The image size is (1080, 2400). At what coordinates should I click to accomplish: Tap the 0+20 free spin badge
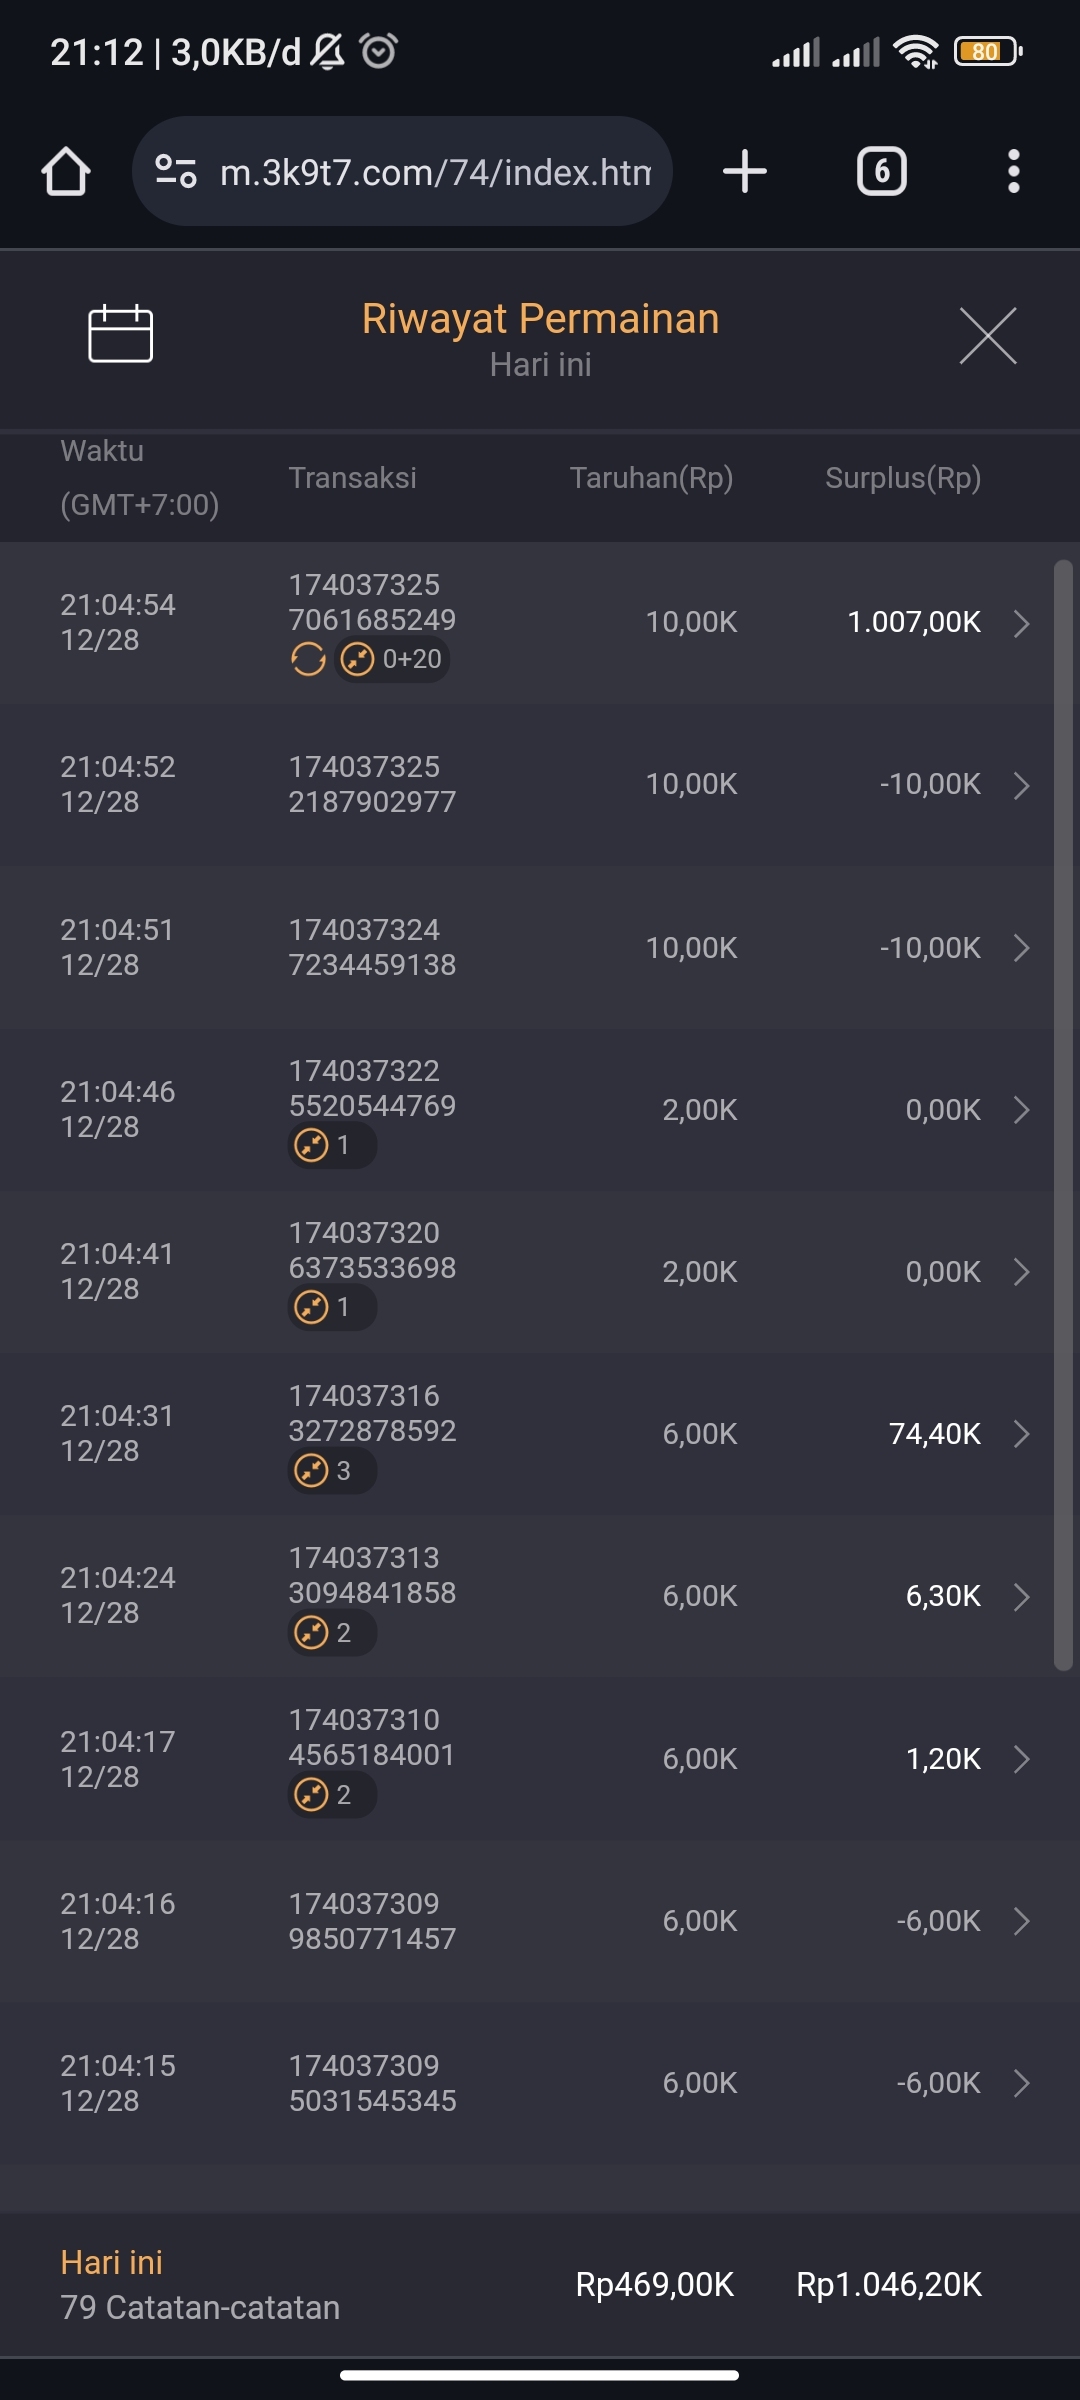393,660
